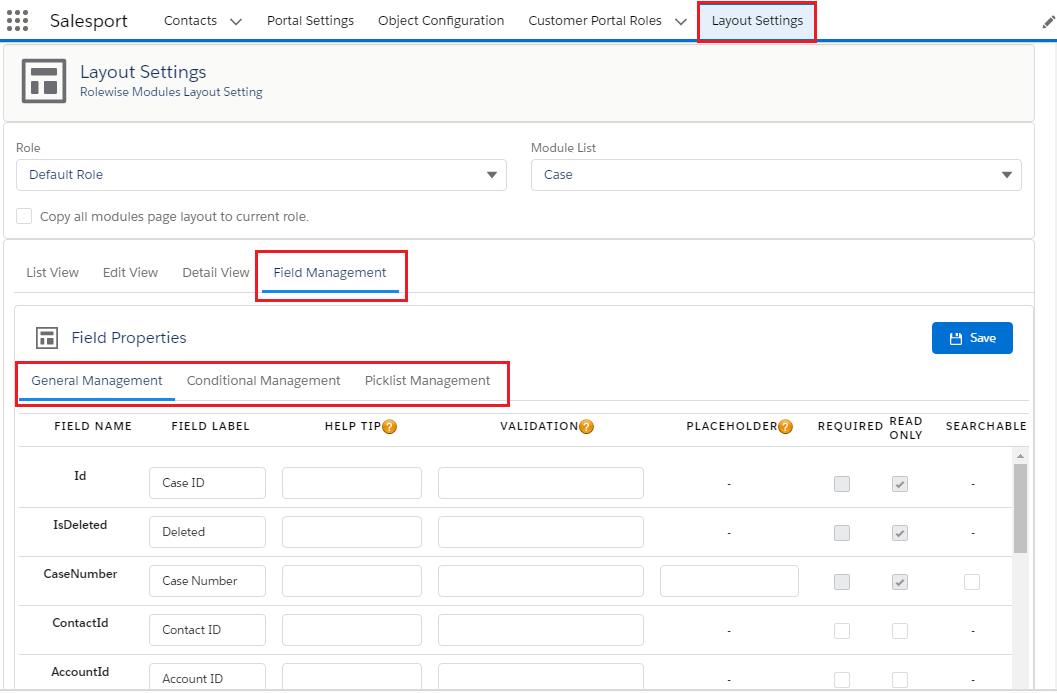Switch to the Conditional Management tab
The width and height of the screenshot is (1057, 693).
(x=263, y=381)
